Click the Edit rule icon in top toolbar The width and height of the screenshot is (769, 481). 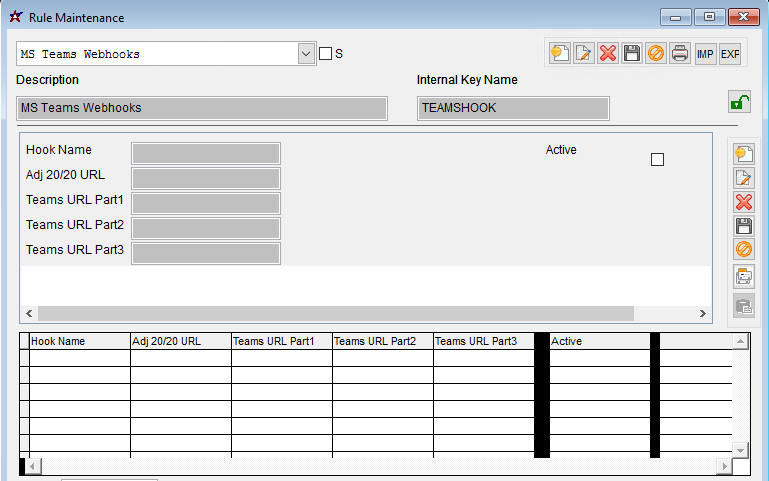tap(584, 53)
